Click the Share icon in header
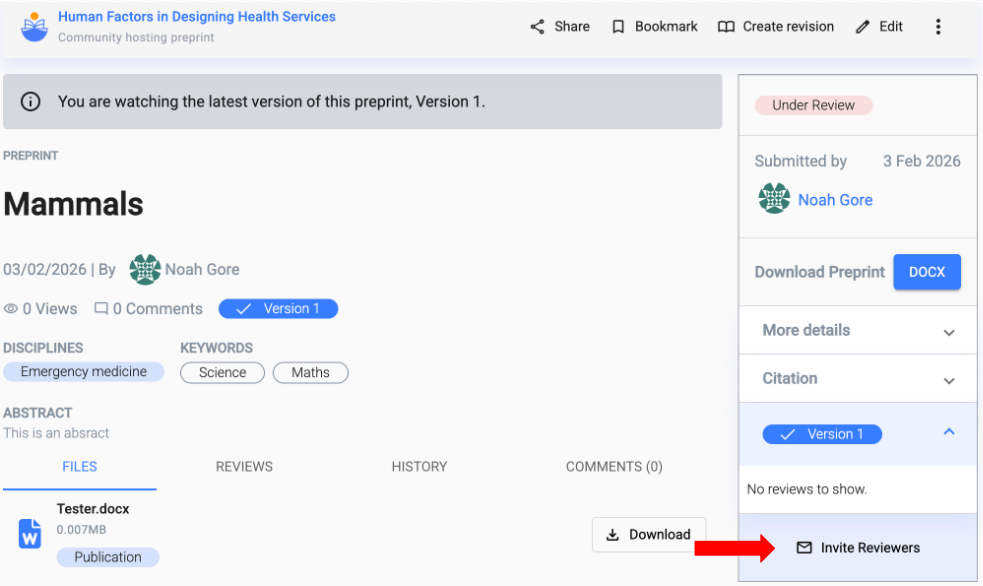The image size is (983, 586). click(x=538, y=27)
